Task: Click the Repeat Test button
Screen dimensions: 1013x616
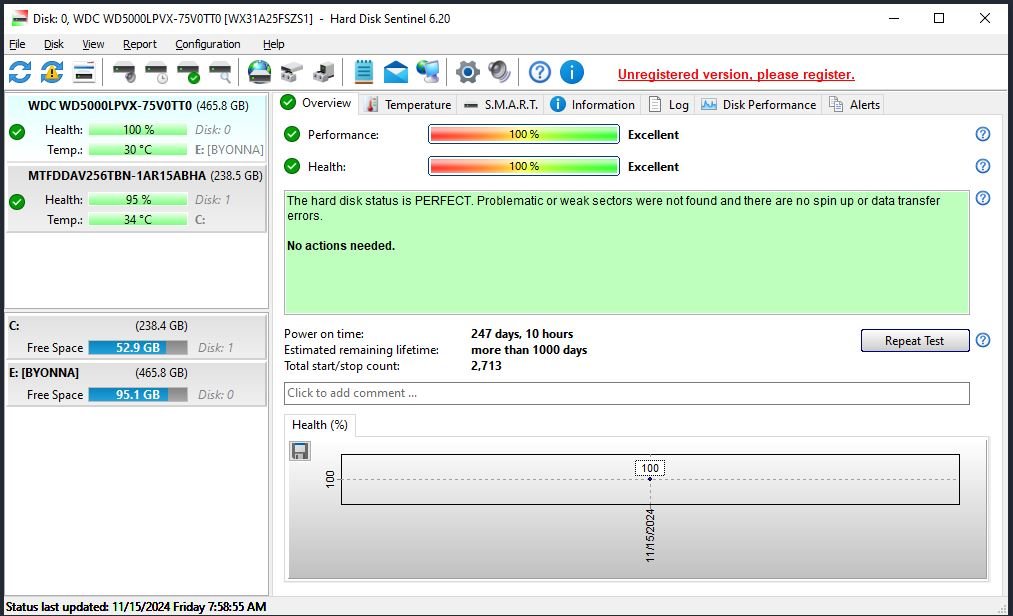Action: coord(915,341)
